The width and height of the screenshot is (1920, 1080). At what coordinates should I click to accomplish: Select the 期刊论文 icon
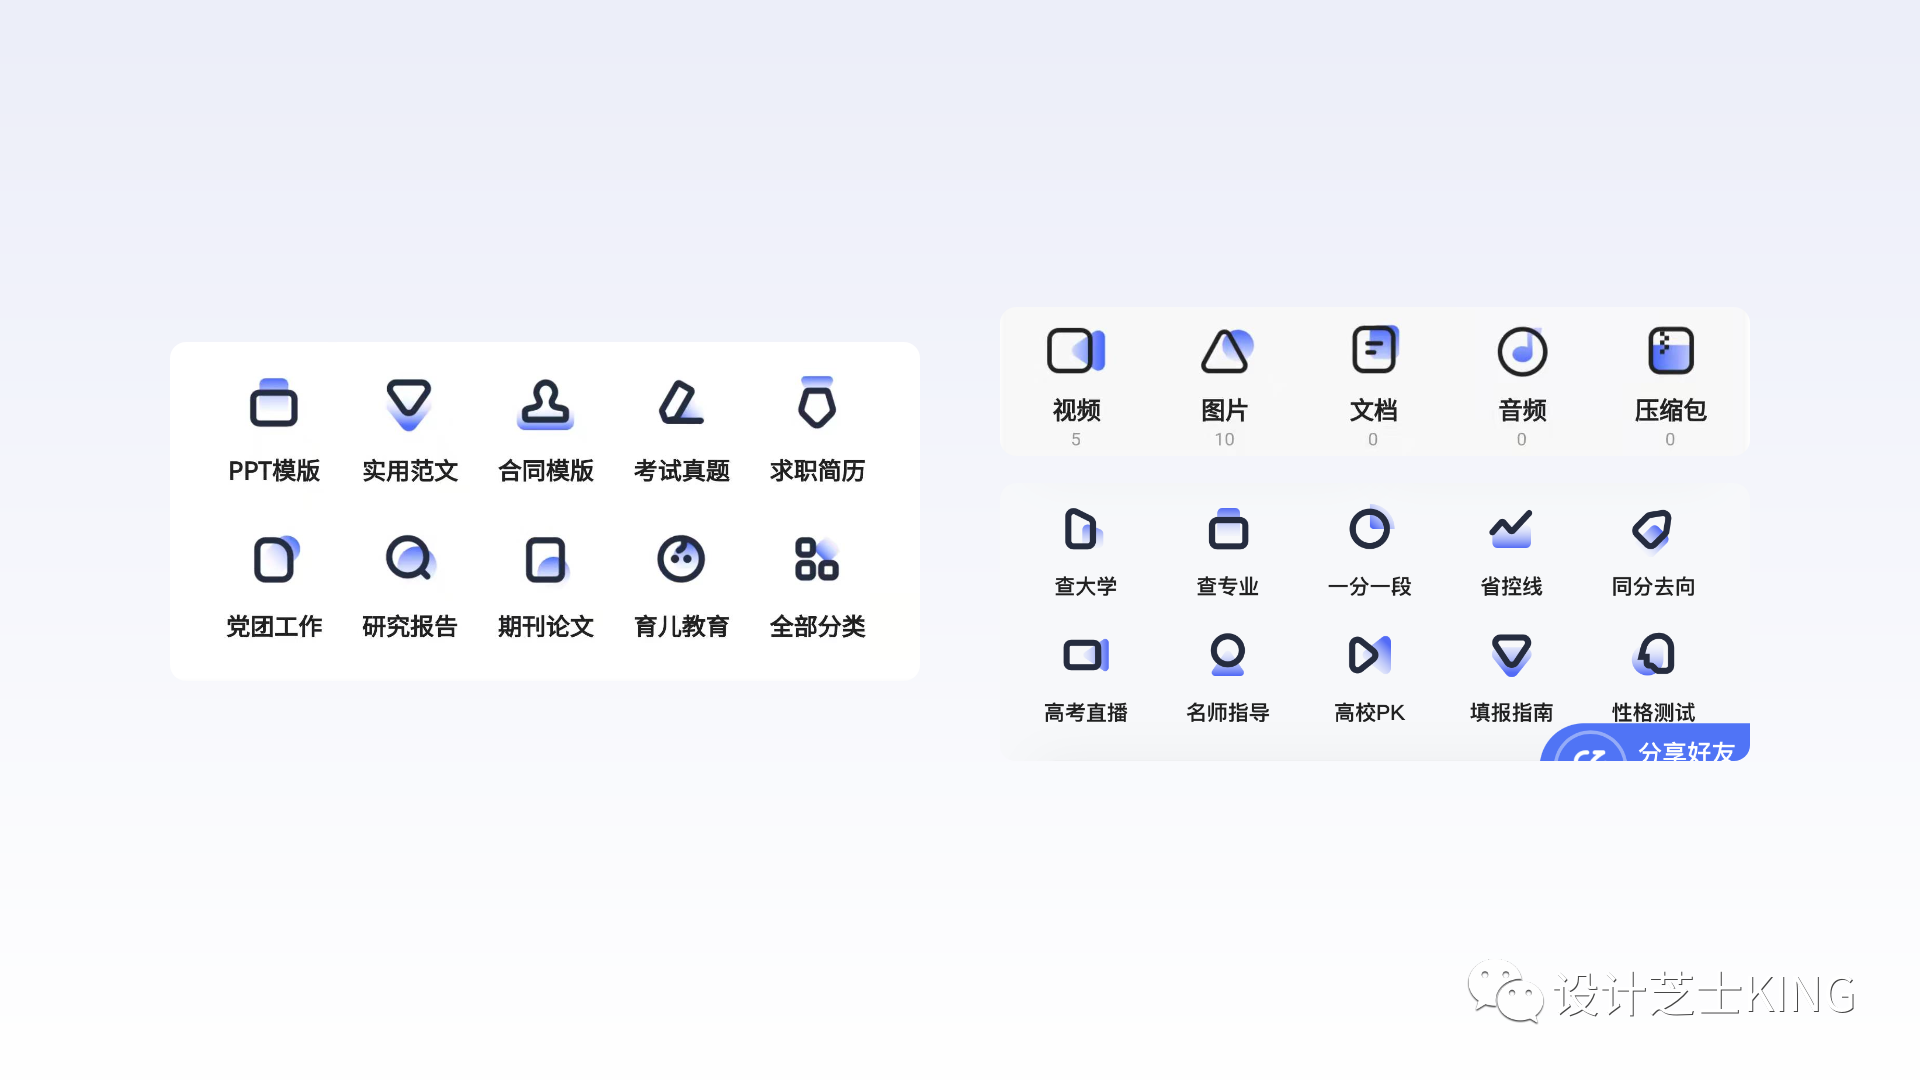click(545, 559)
